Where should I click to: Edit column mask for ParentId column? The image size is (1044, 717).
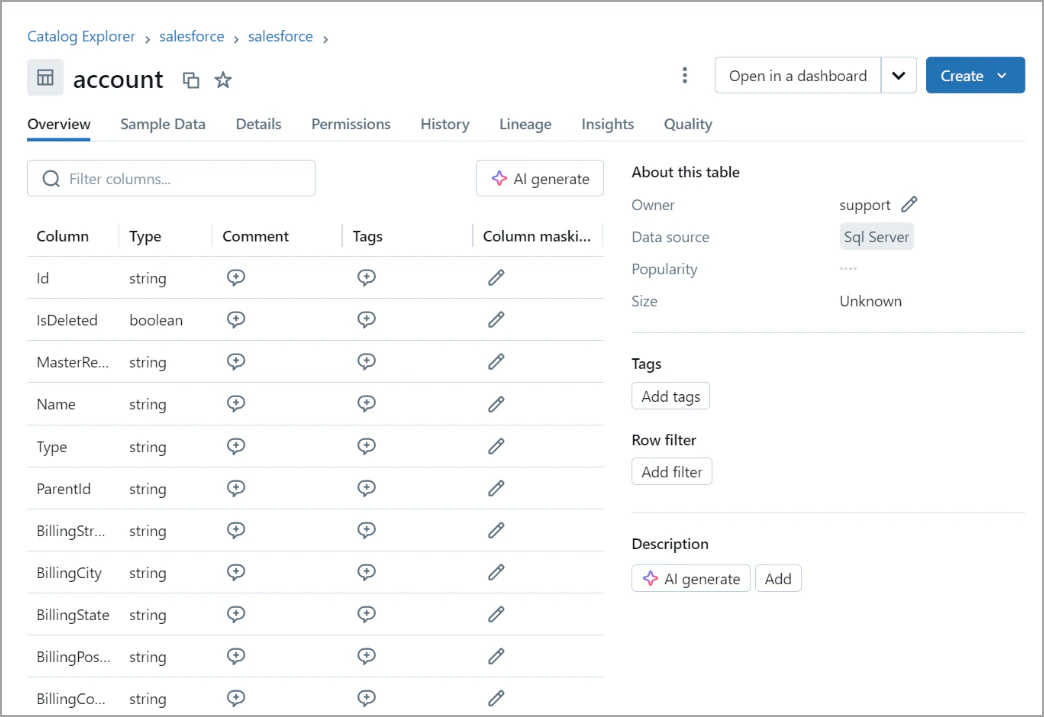[x=496, y=489]
